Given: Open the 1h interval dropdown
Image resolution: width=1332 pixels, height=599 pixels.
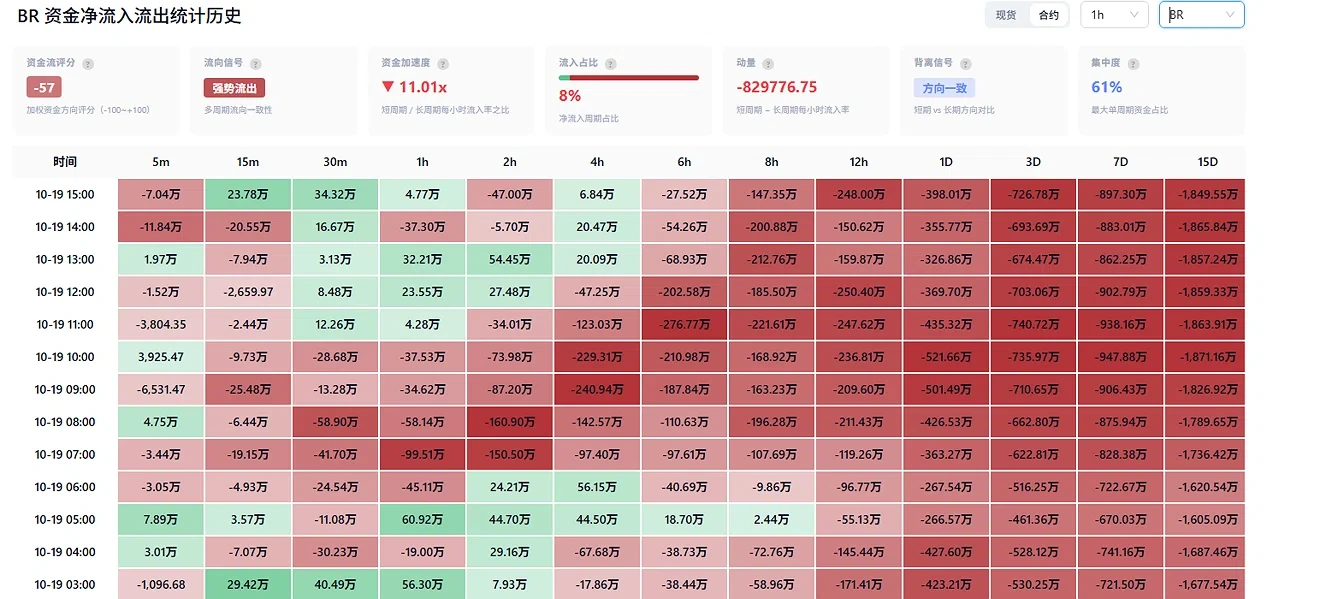Looking at the screenshot, I should click(1114, 15).
